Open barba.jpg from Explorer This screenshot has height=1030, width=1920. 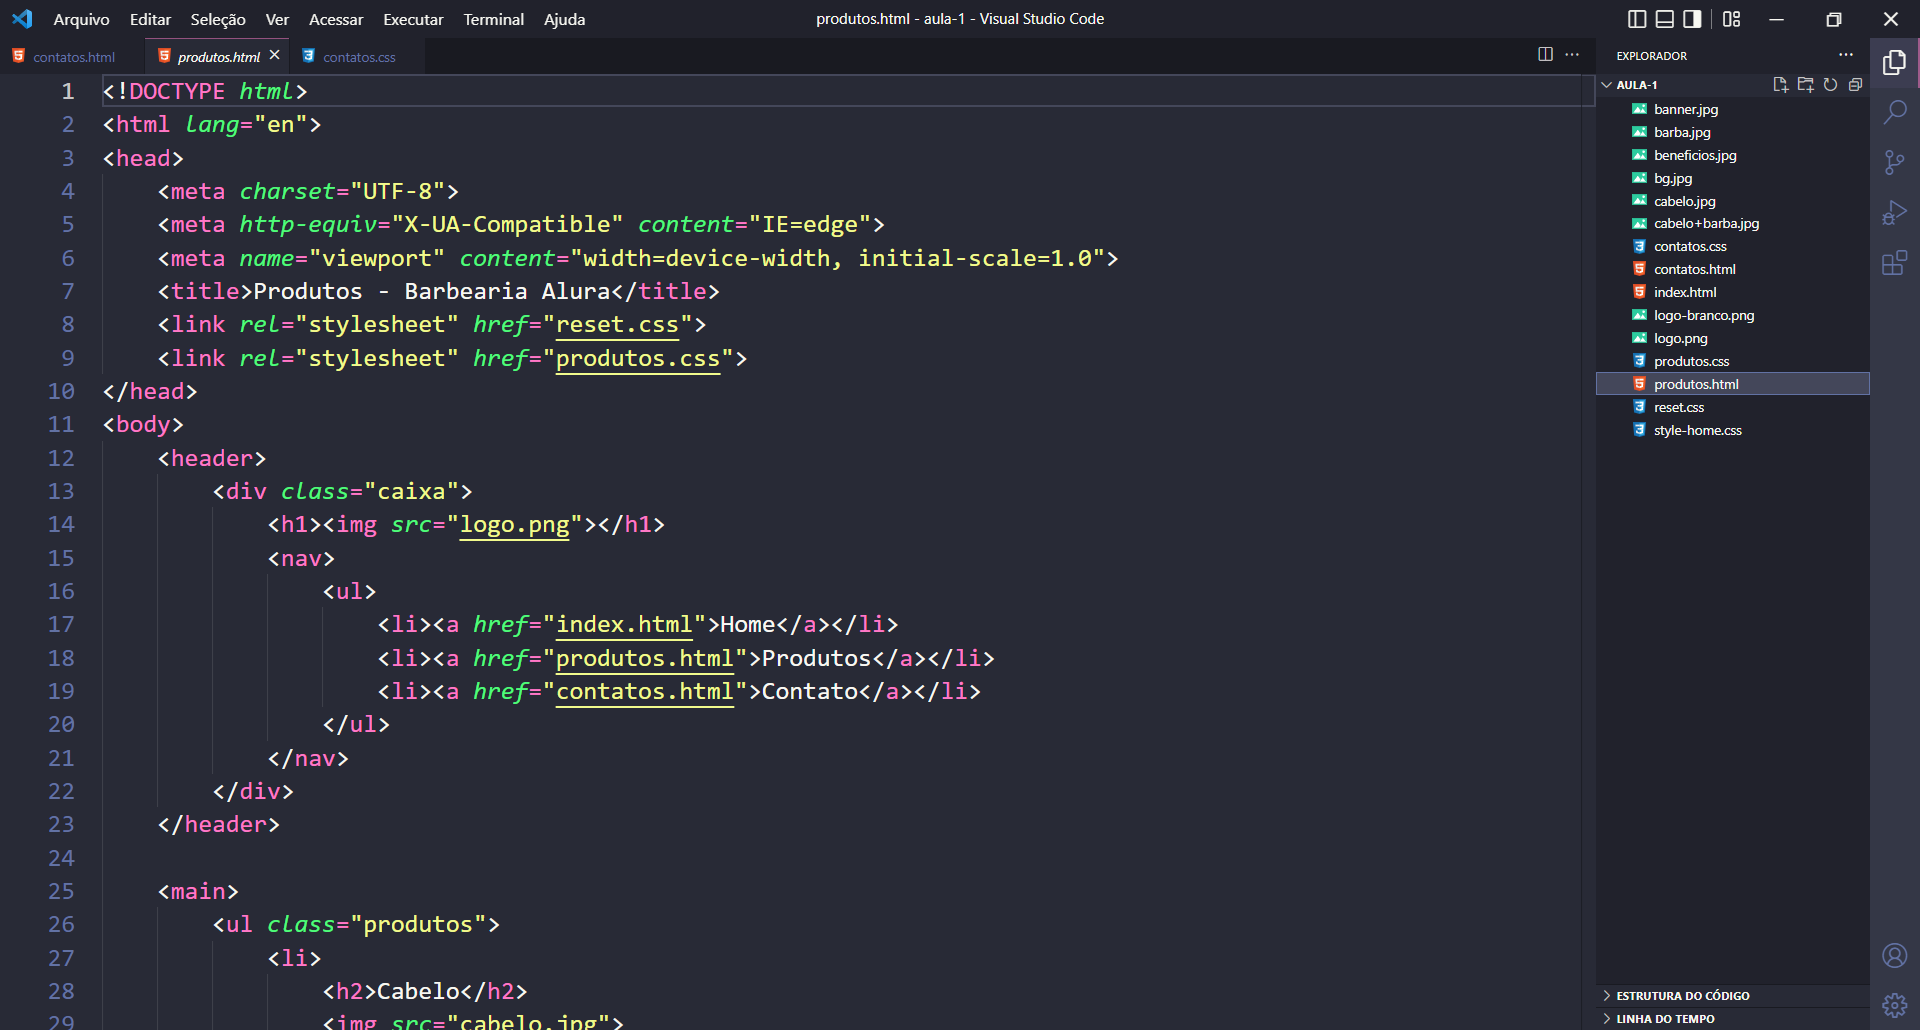(x=1733, y=132)
